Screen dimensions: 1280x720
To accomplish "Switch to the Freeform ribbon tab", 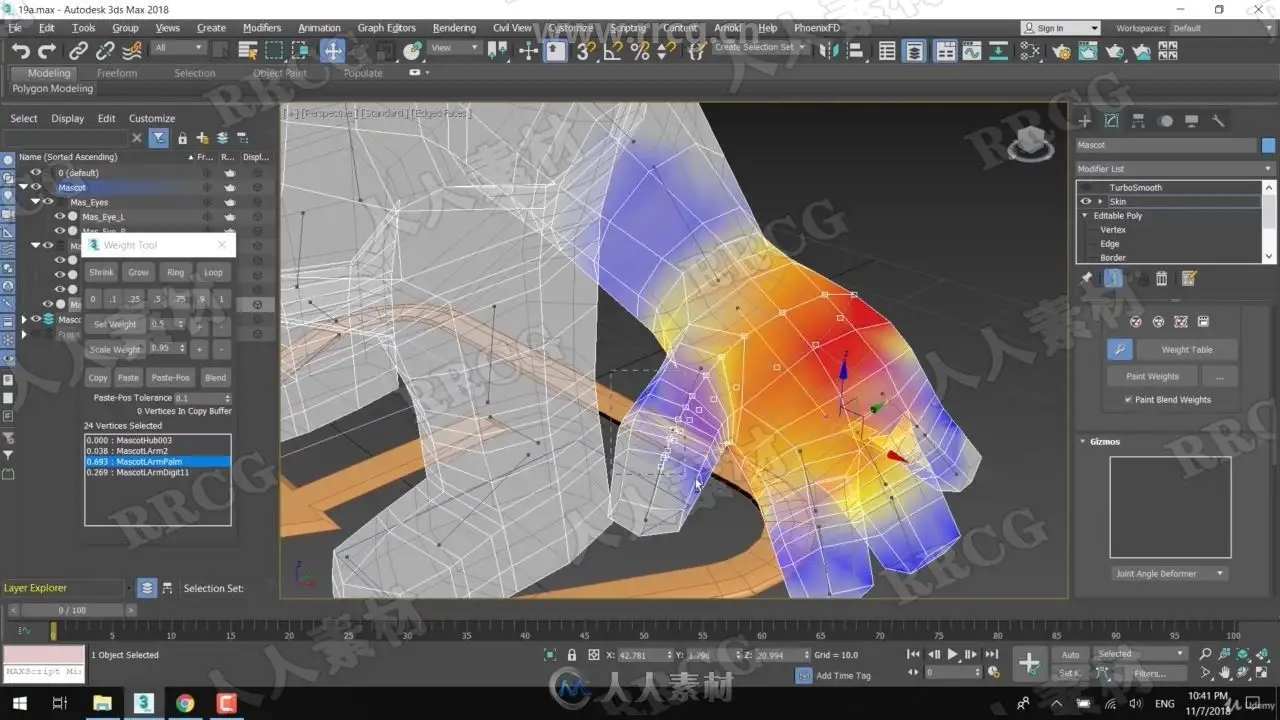I will pos(117,73).
